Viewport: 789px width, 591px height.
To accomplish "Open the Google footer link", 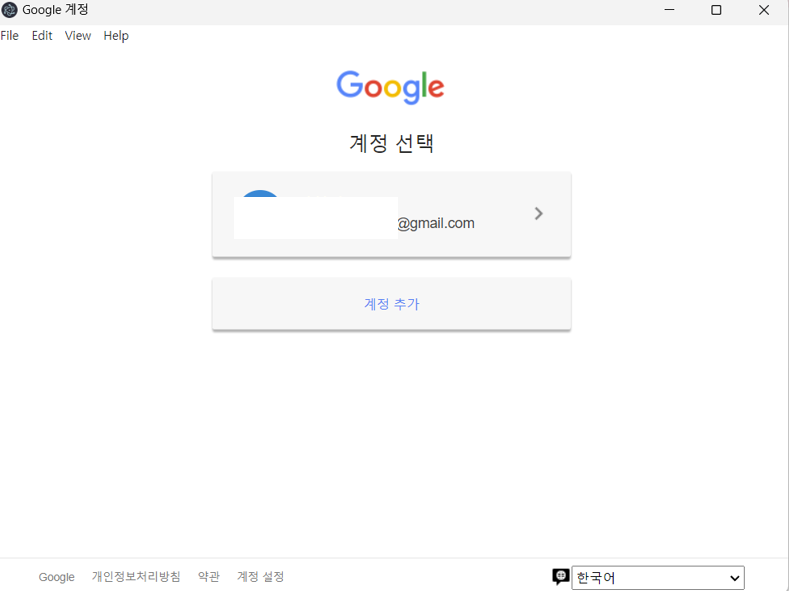I will (x=56, y=577).
